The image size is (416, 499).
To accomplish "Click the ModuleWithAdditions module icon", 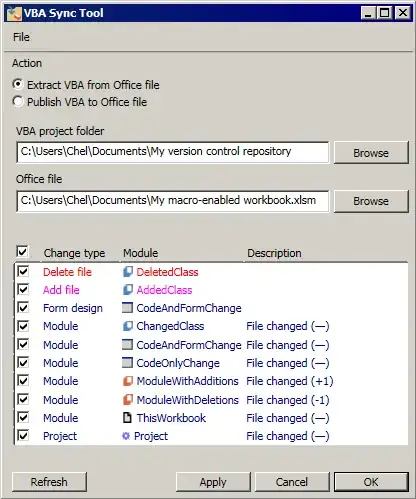I will tap(127, 381).
